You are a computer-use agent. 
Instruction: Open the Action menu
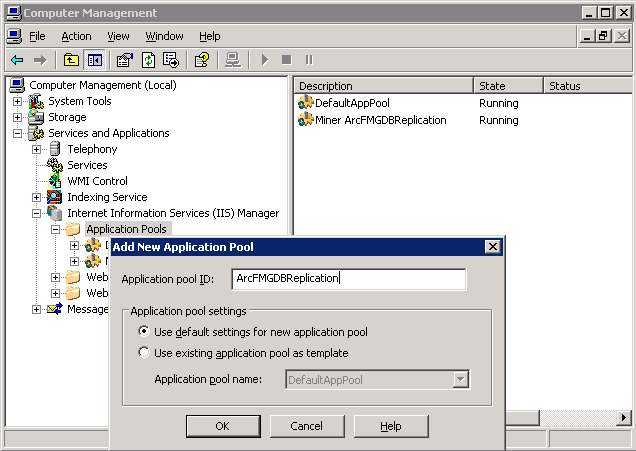point(76,36)
